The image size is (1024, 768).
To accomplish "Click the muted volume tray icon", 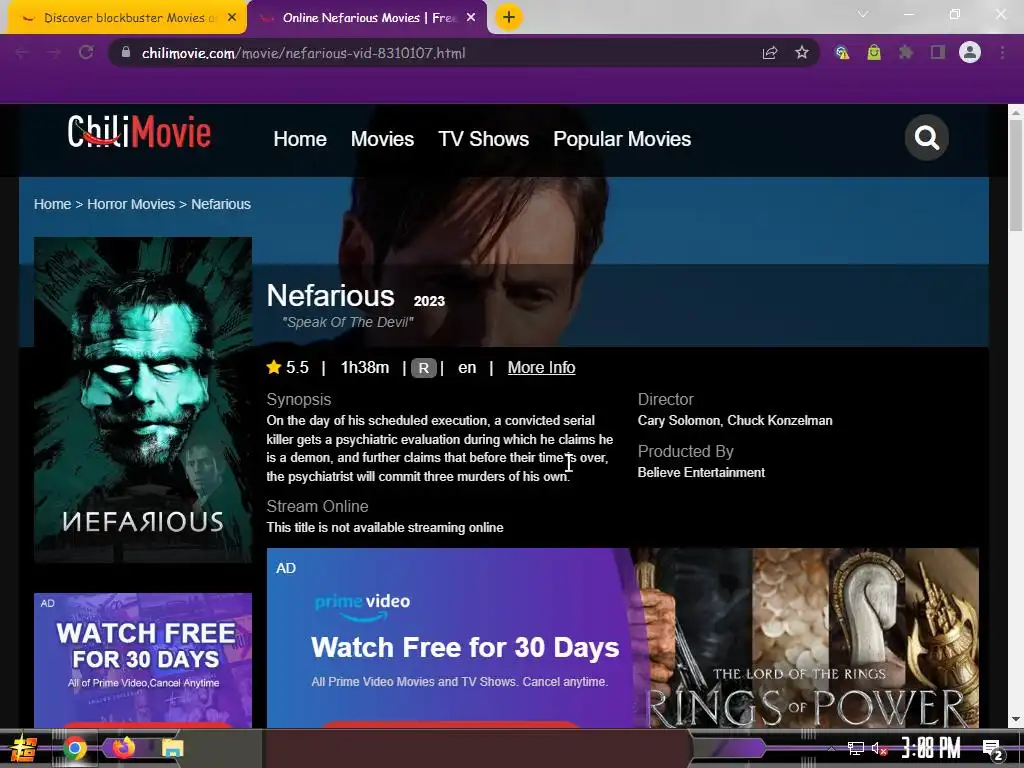I will point(880,748).
